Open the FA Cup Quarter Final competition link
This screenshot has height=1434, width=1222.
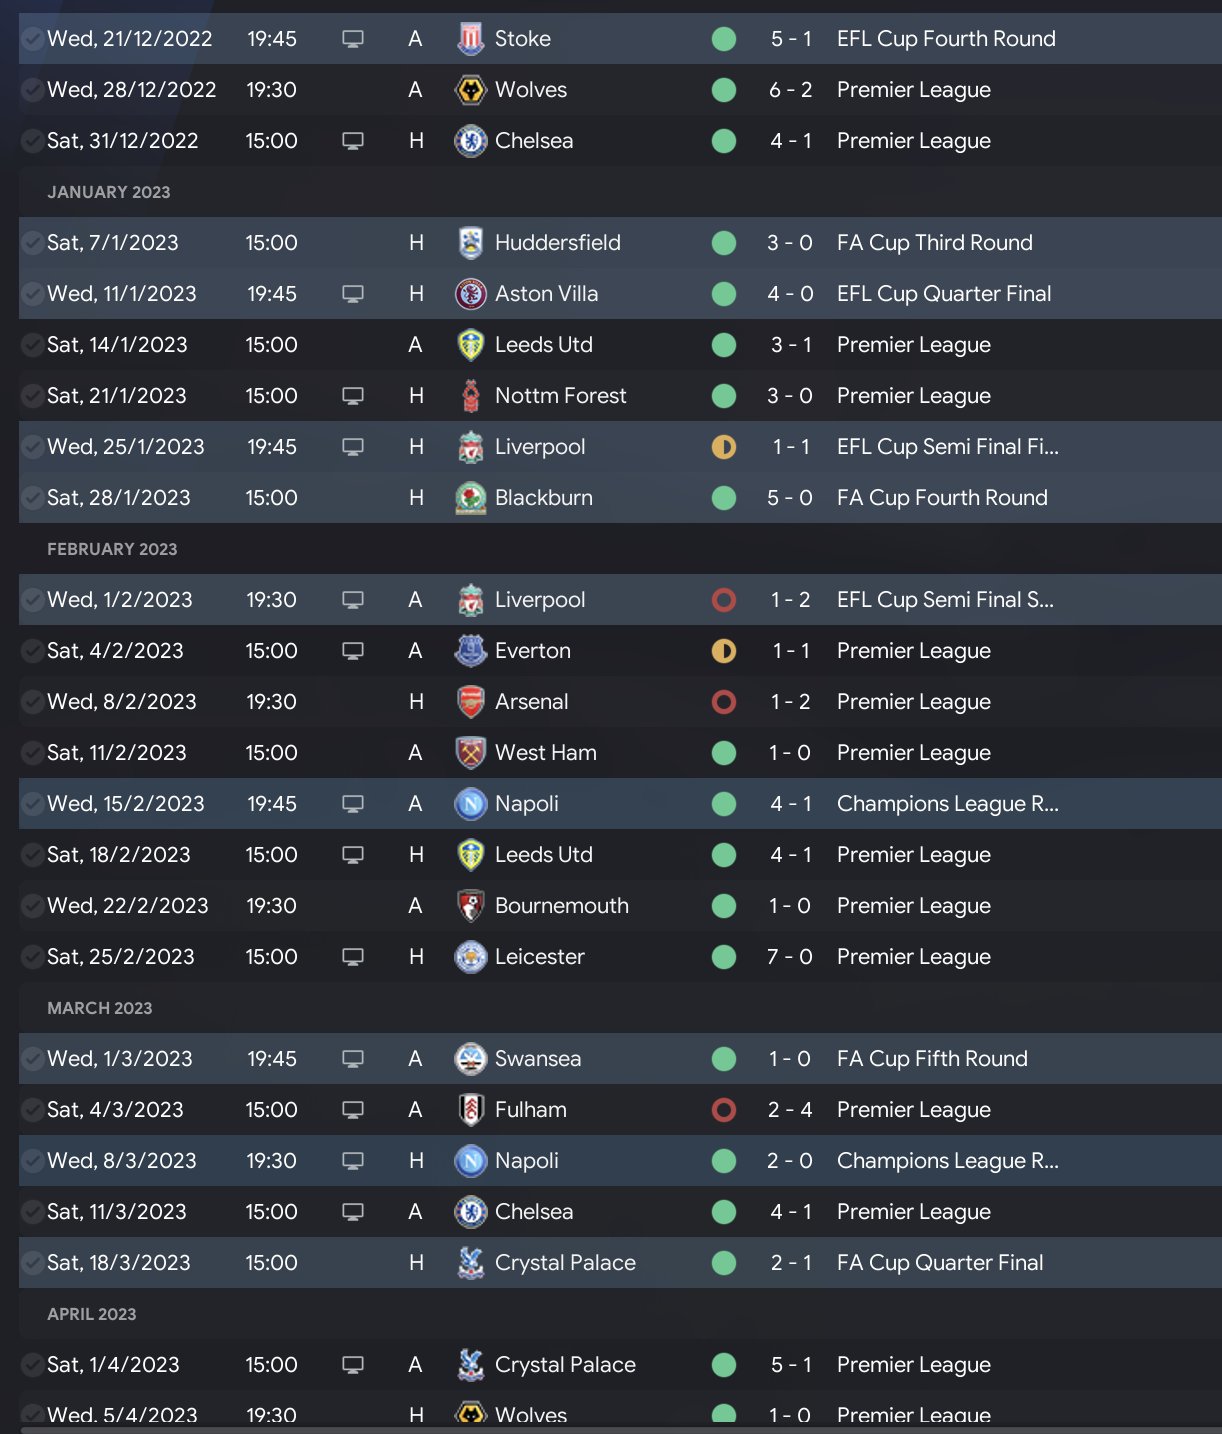[939, 1263]
